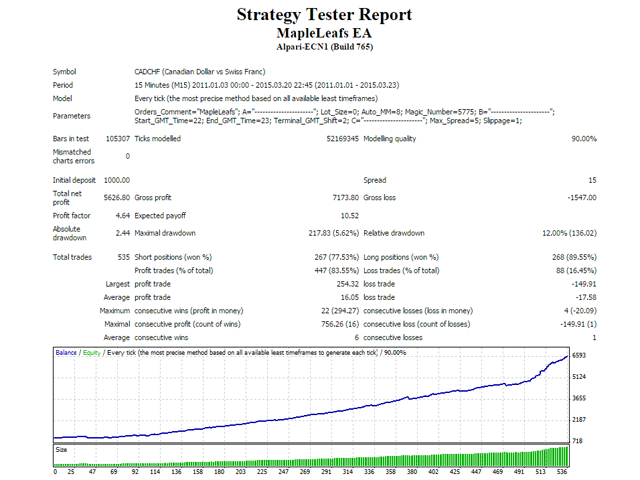
Task: Click Mismatched charts errors value 0
Action: (x=128, y=156)
